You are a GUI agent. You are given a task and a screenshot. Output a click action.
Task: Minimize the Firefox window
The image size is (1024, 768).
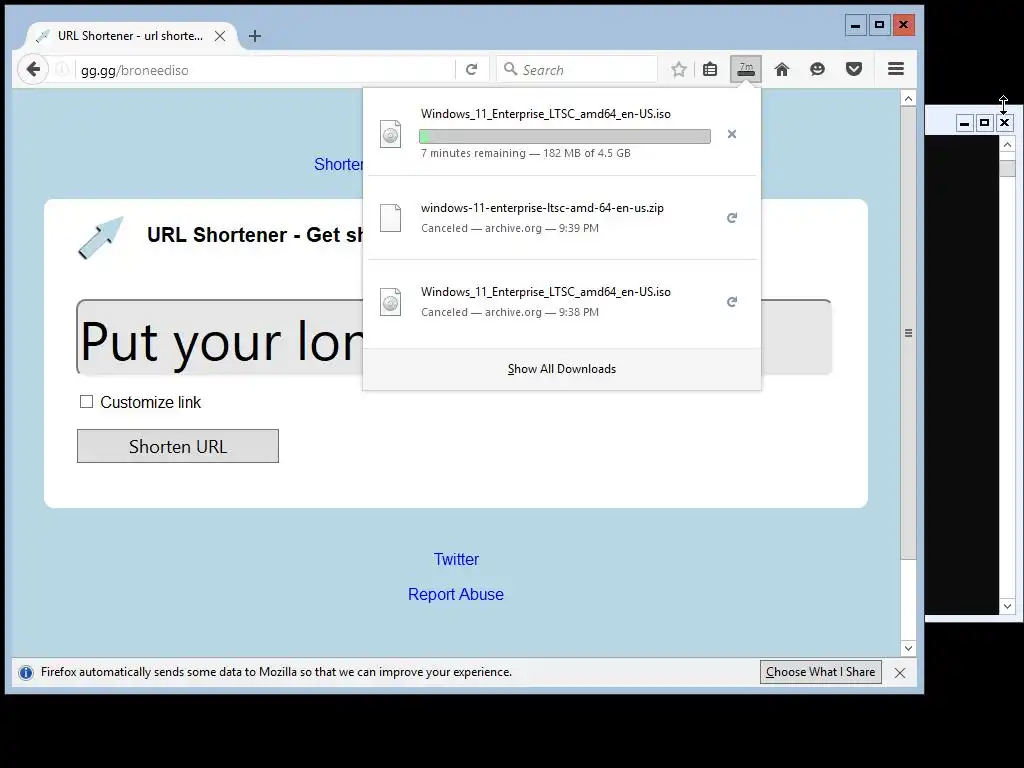pos(856,25)
